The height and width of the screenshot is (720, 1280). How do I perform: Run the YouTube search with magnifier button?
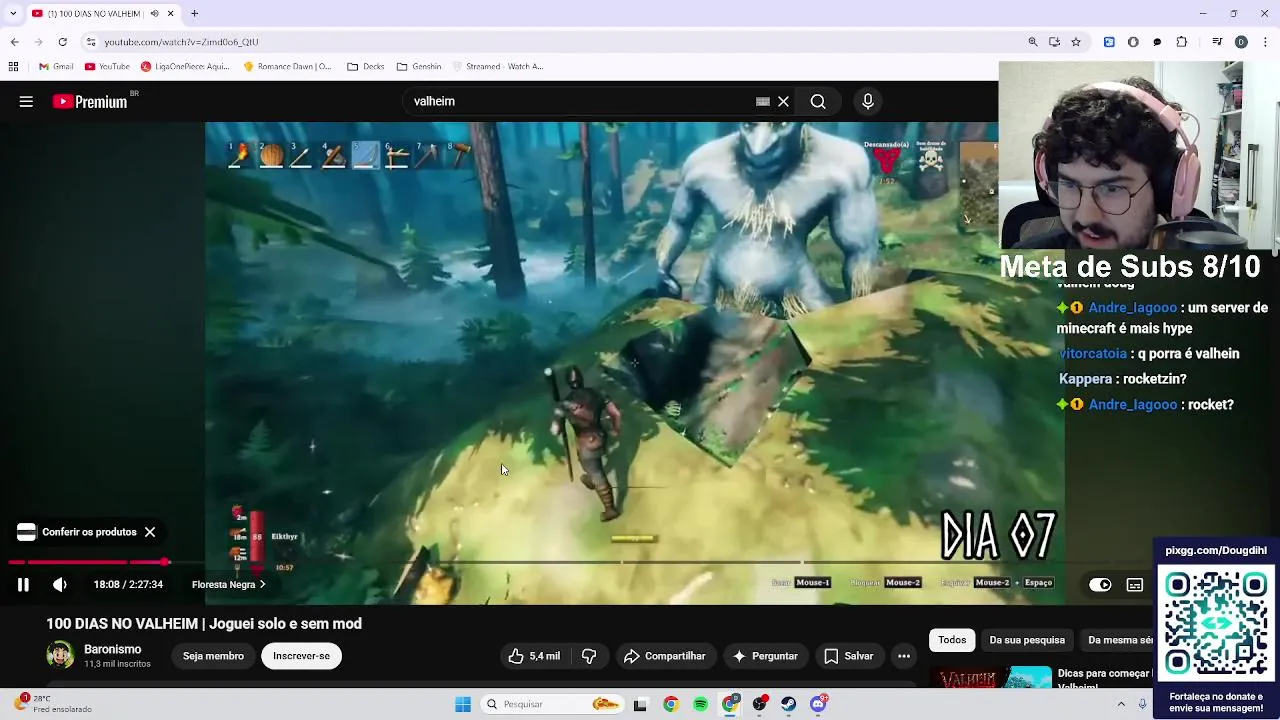tap(818, 101)
